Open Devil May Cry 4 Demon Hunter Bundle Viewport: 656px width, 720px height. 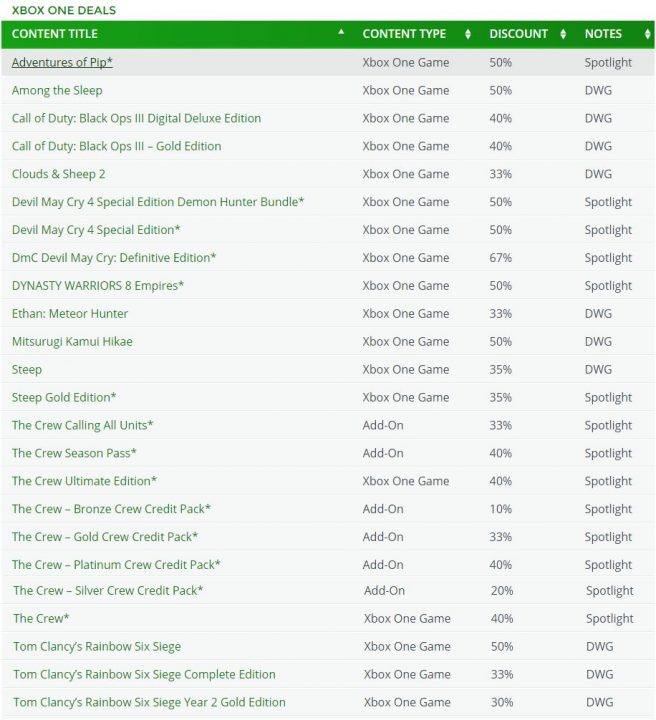click(158, 202)
